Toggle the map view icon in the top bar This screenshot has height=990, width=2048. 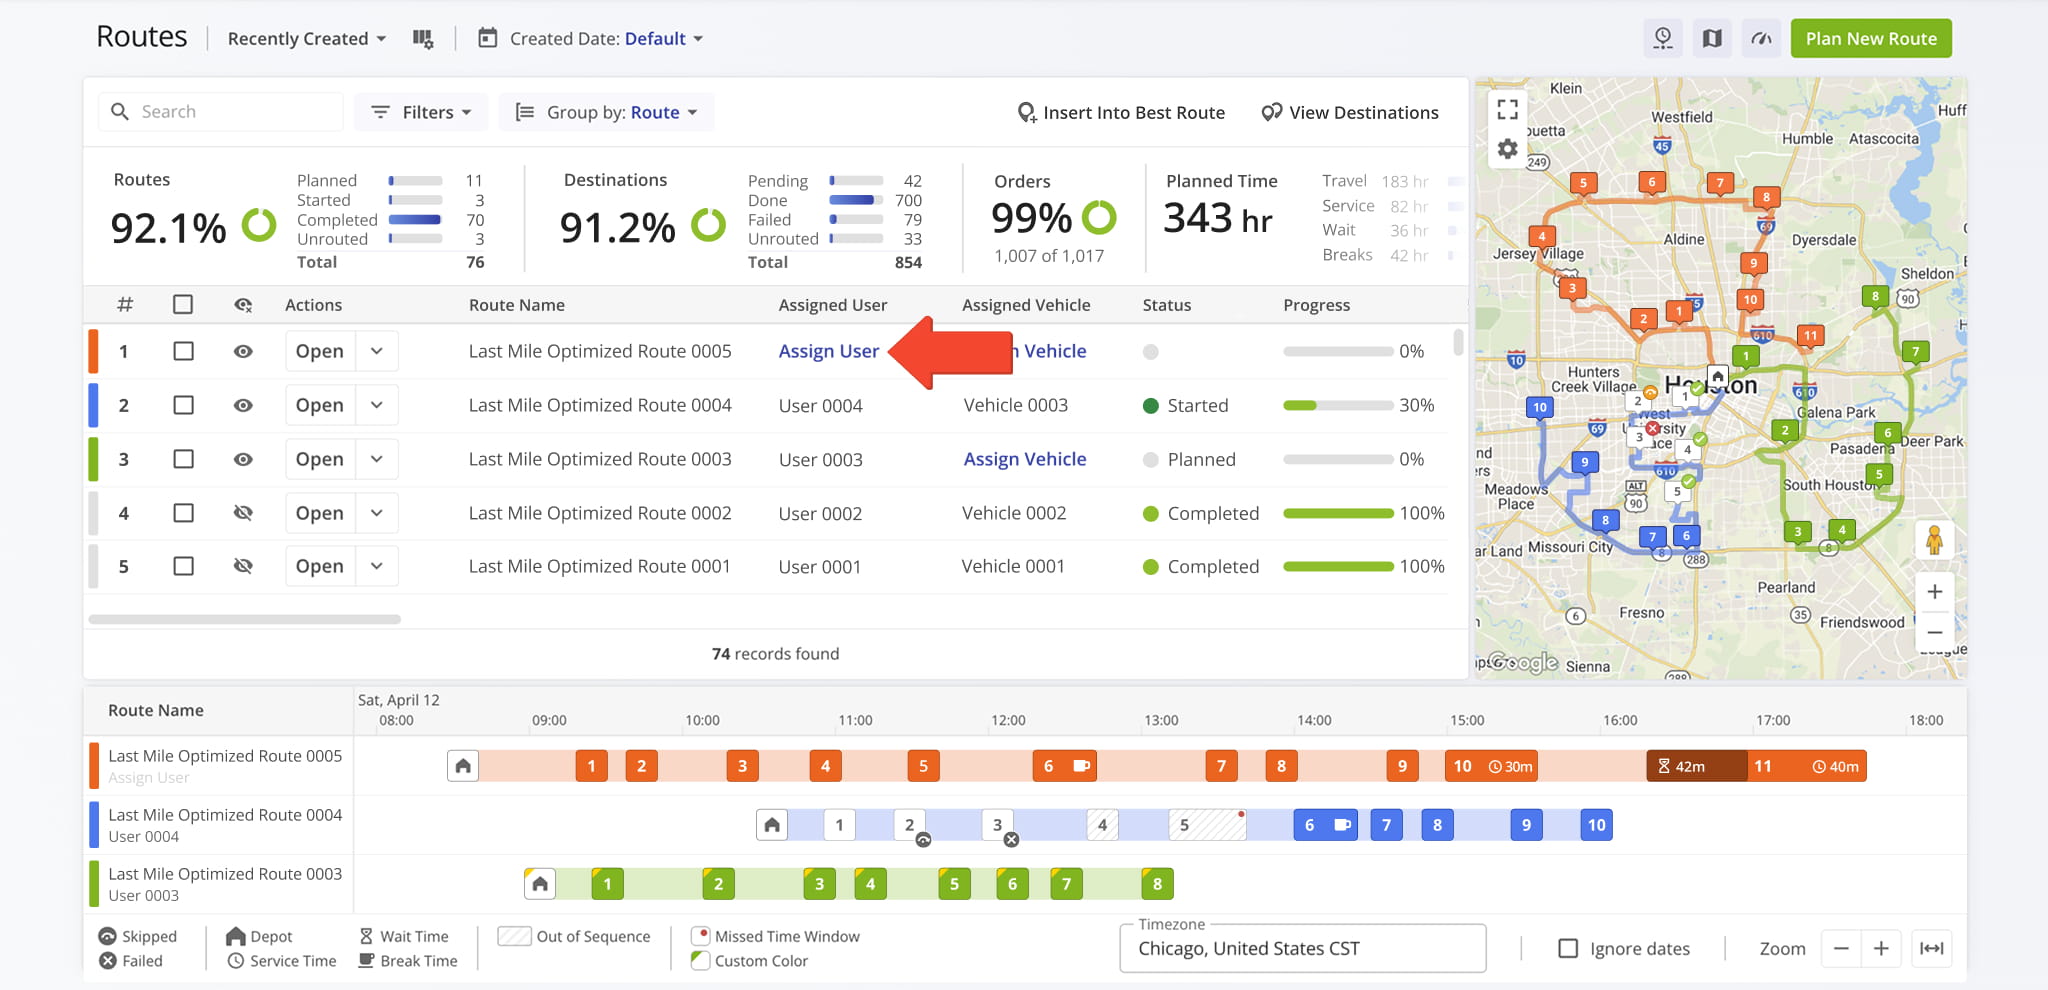(1712, 38)
